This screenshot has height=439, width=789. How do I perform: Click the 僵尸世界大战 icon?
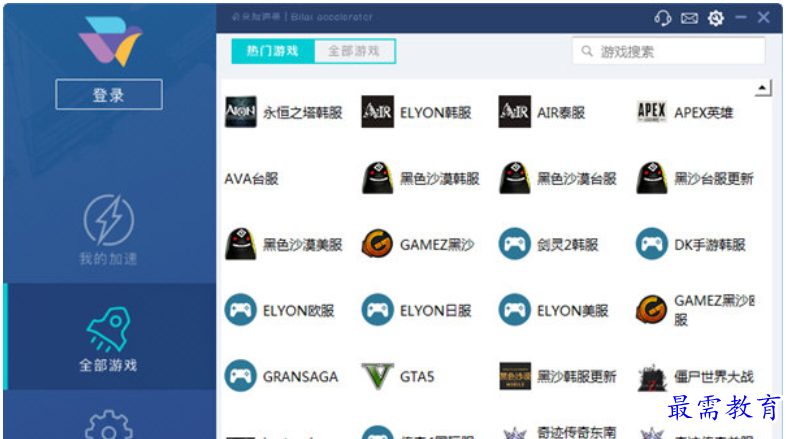[652, 378]
